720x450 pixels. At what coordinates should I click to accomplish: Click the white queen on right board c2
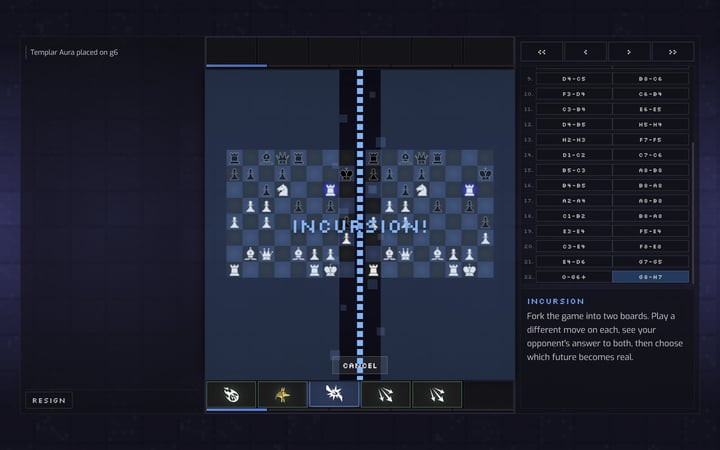coord(405,254)
